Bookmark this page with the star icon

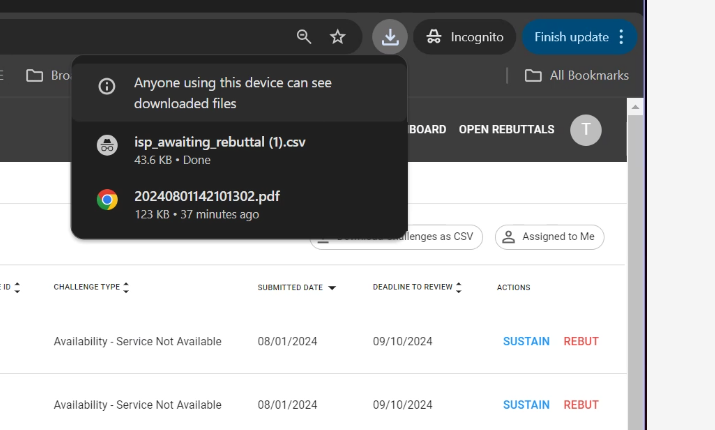338,37
